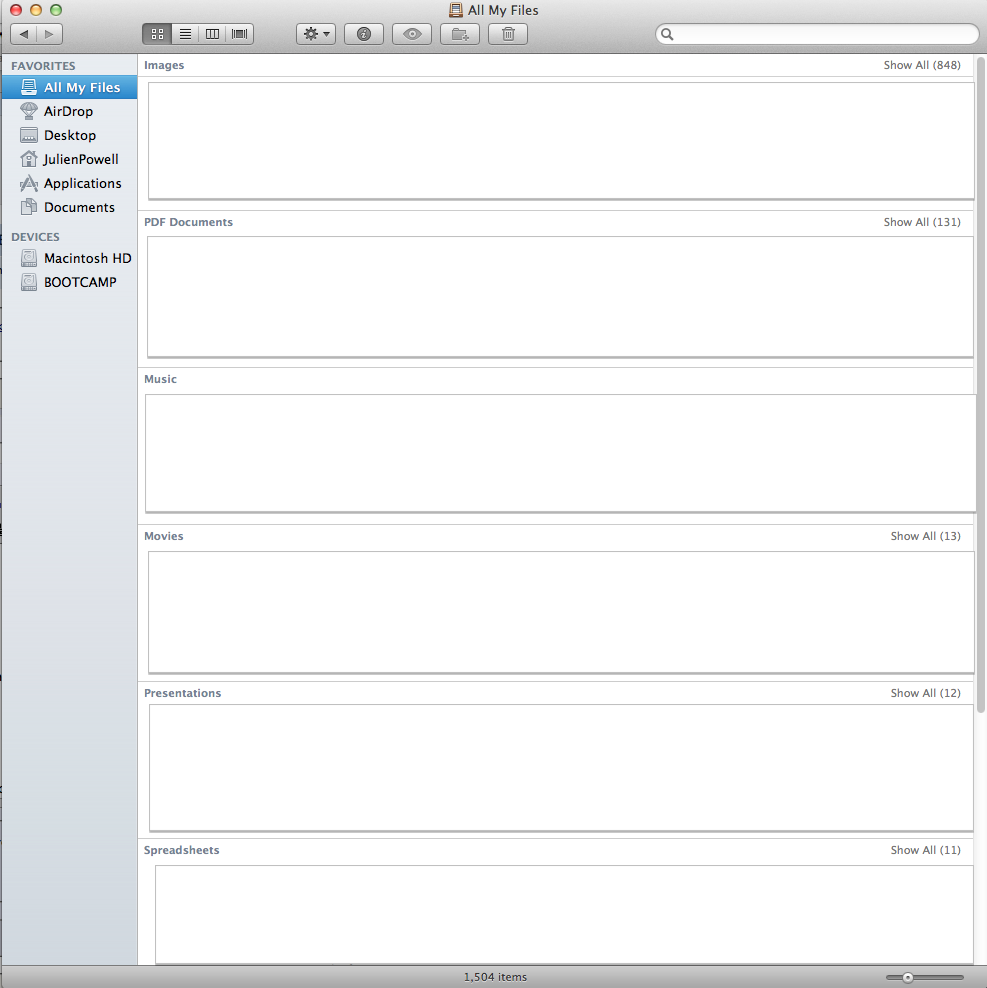Click the AirDrop parachute icon
This screenshot has width=987, height=988.
point(29,111)
